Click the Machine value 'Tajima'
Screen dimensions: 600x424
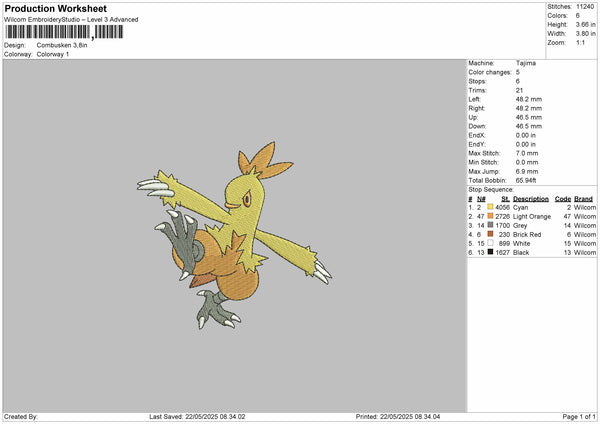526,63
